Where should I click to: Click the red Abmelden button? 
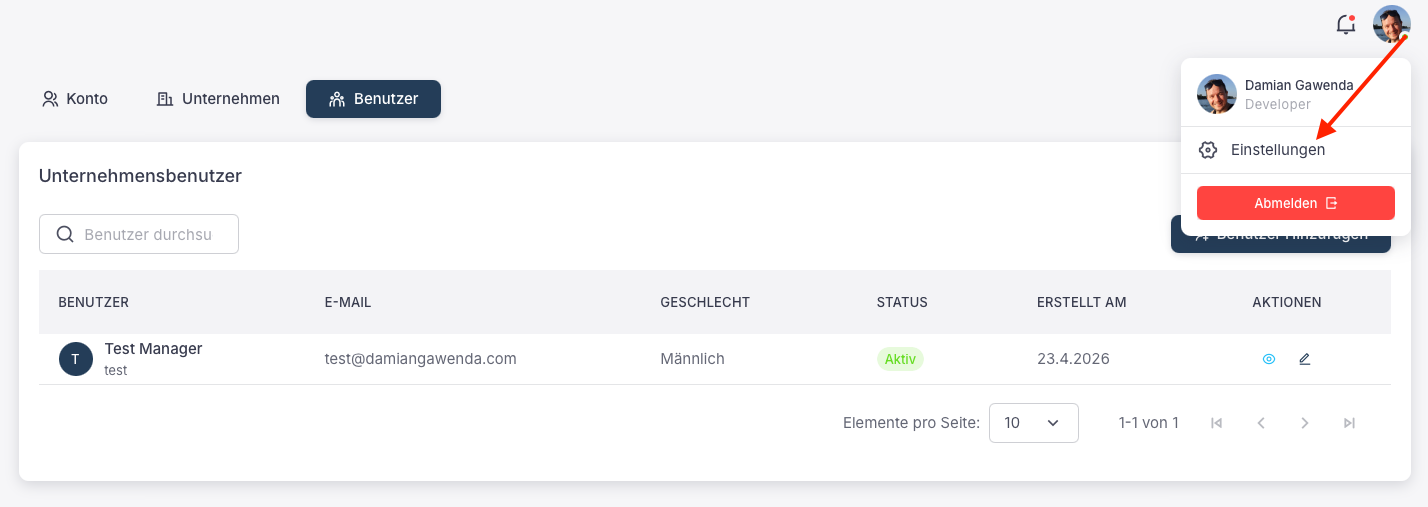click(x=1296, y=203)
